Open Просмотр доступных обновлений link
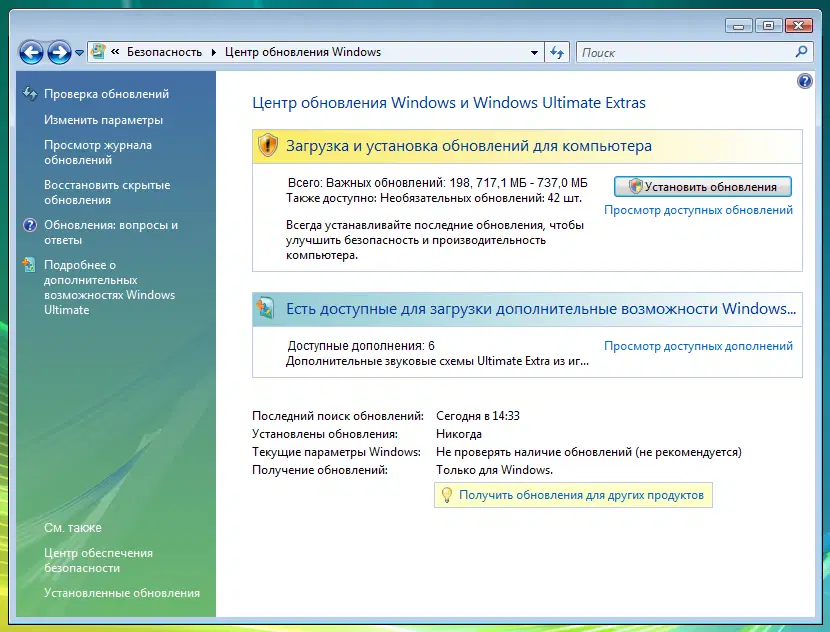 pyautogui.click(x=698, y=210)
